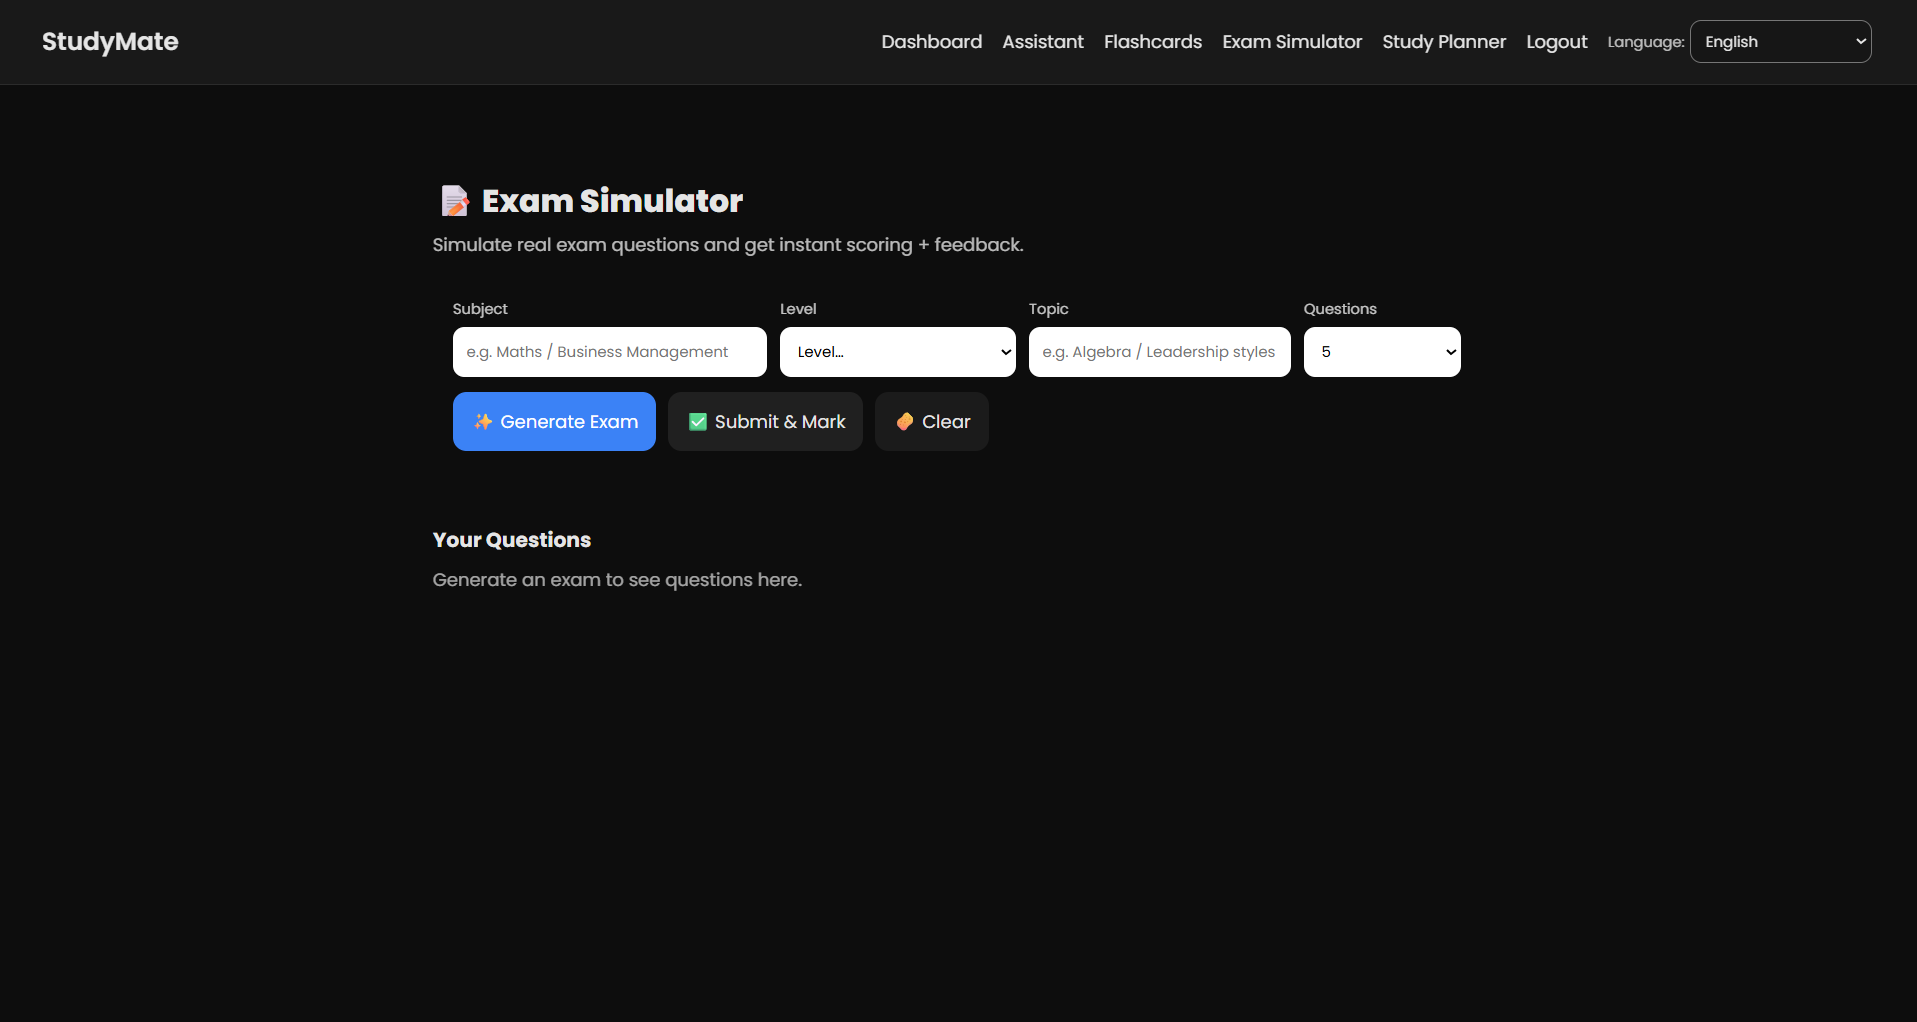Image resolution: width=1917 pixels, height=1022 pixels.
Task: Click Logout in the top navigation
Action: 1555,41
